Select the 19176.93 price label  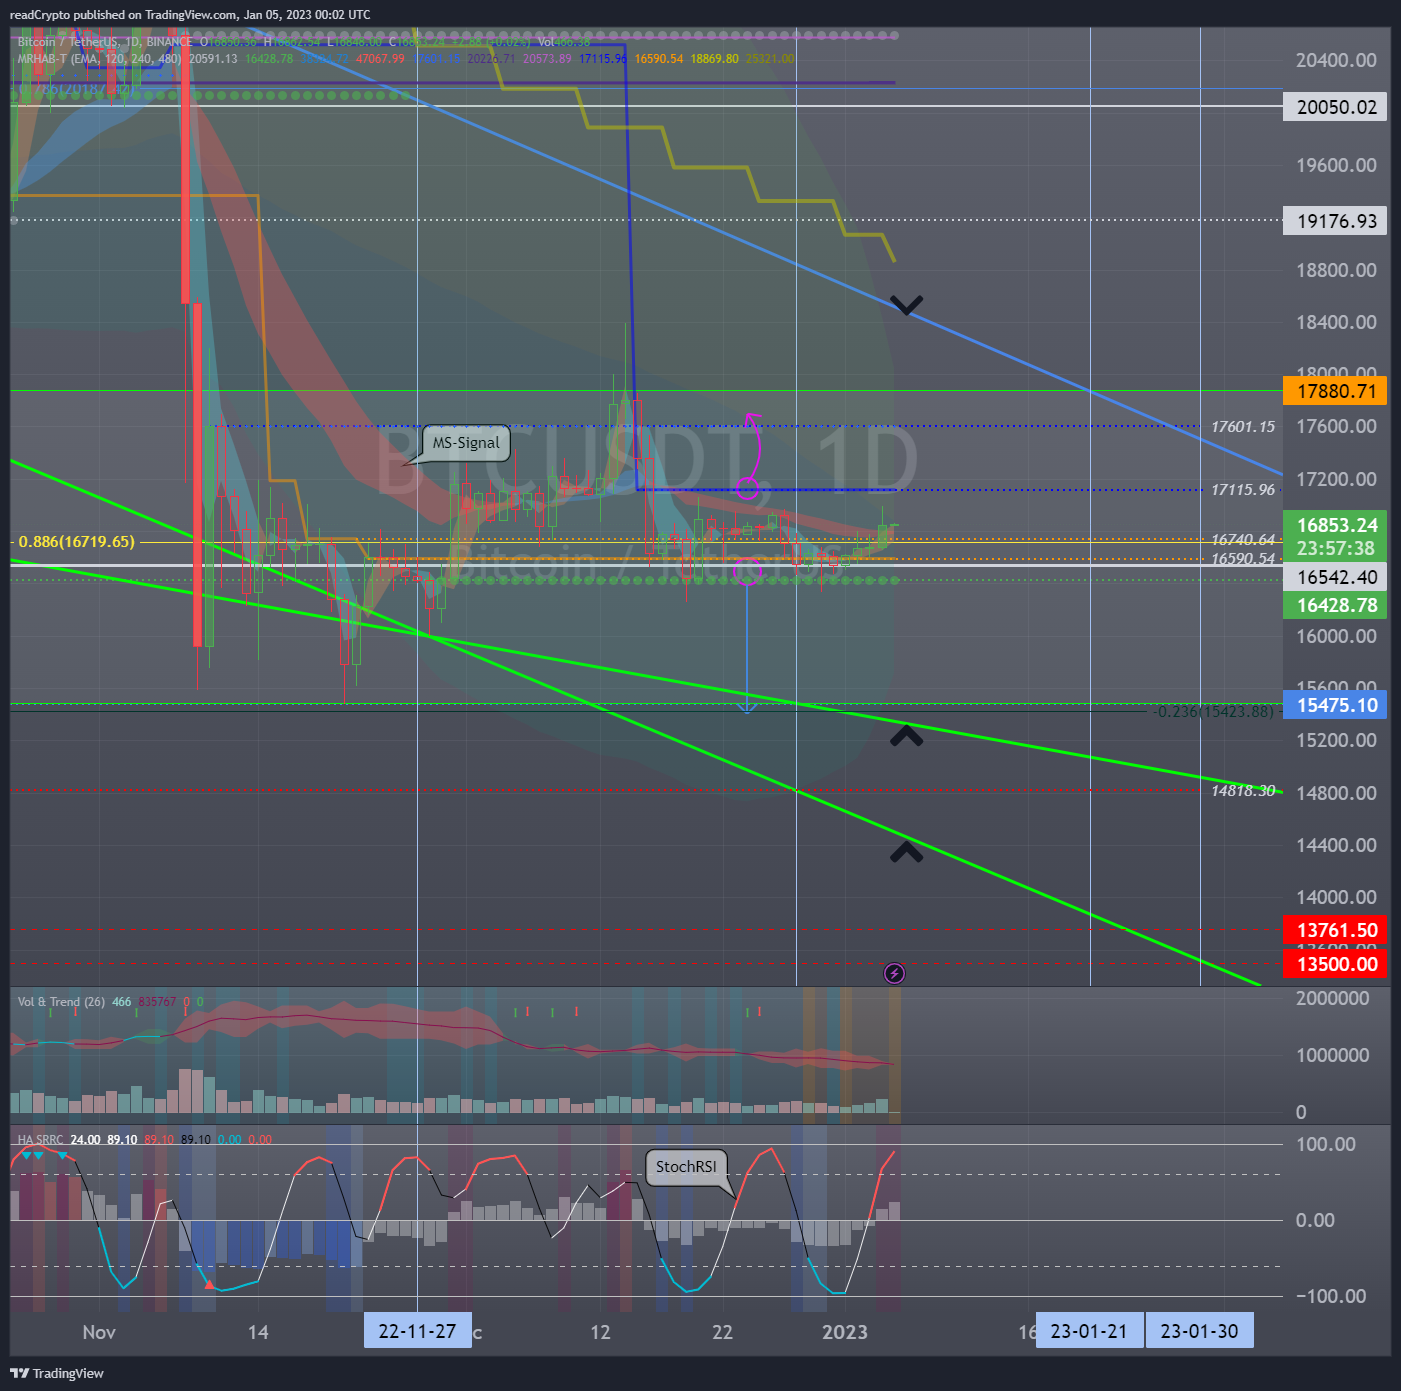coord(1335,221)
